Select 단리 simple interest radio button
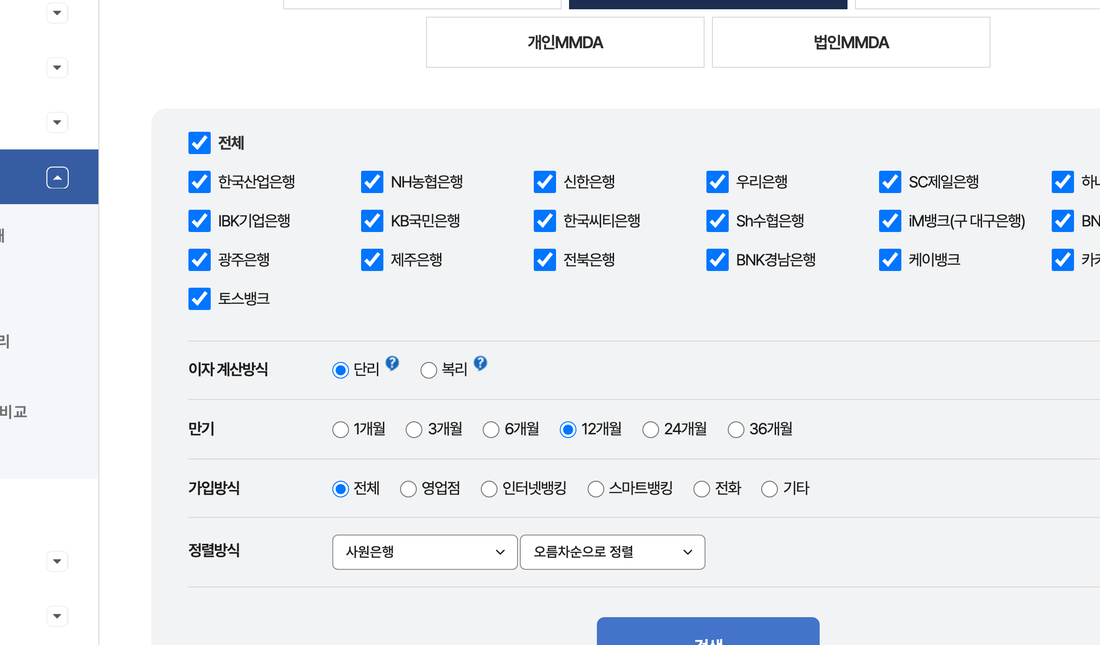Image resolution: width=1100 pixels, height=645 pixels. [x=340, y=370]
